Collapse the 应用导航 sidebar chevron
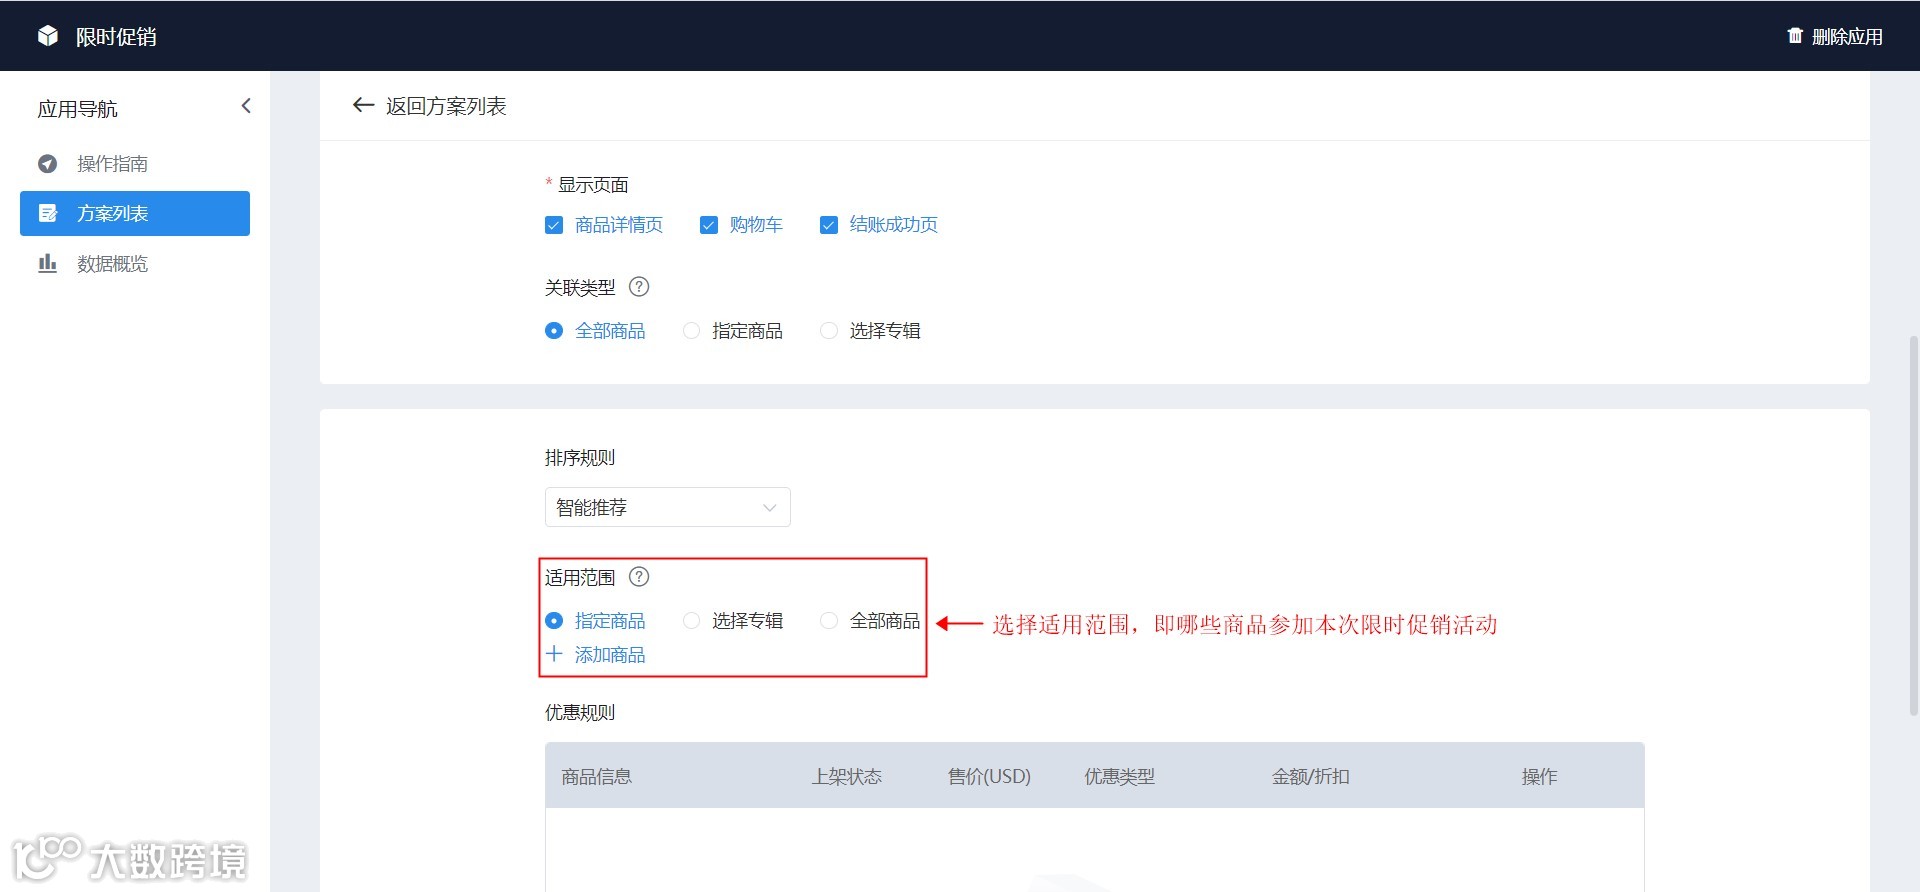Screen dimensions: 1920x892 tap(246, 106)
